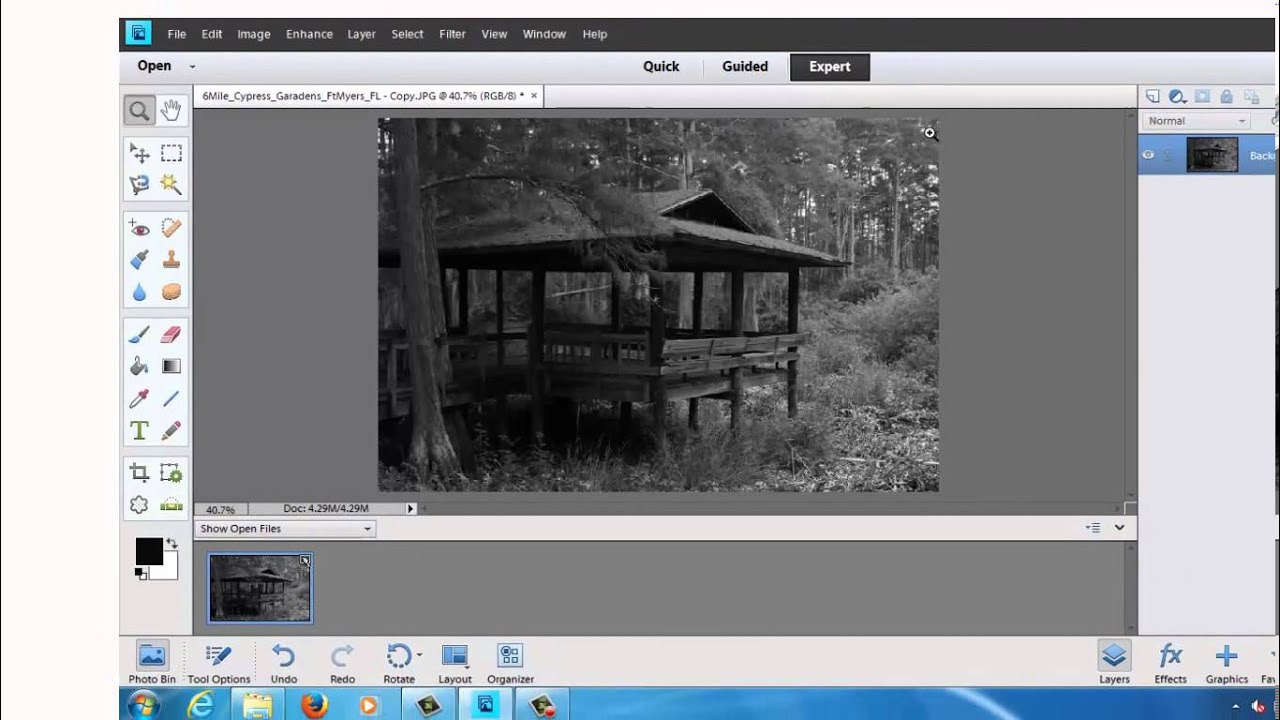Toggle the Layers panel button

point(1114,663)
